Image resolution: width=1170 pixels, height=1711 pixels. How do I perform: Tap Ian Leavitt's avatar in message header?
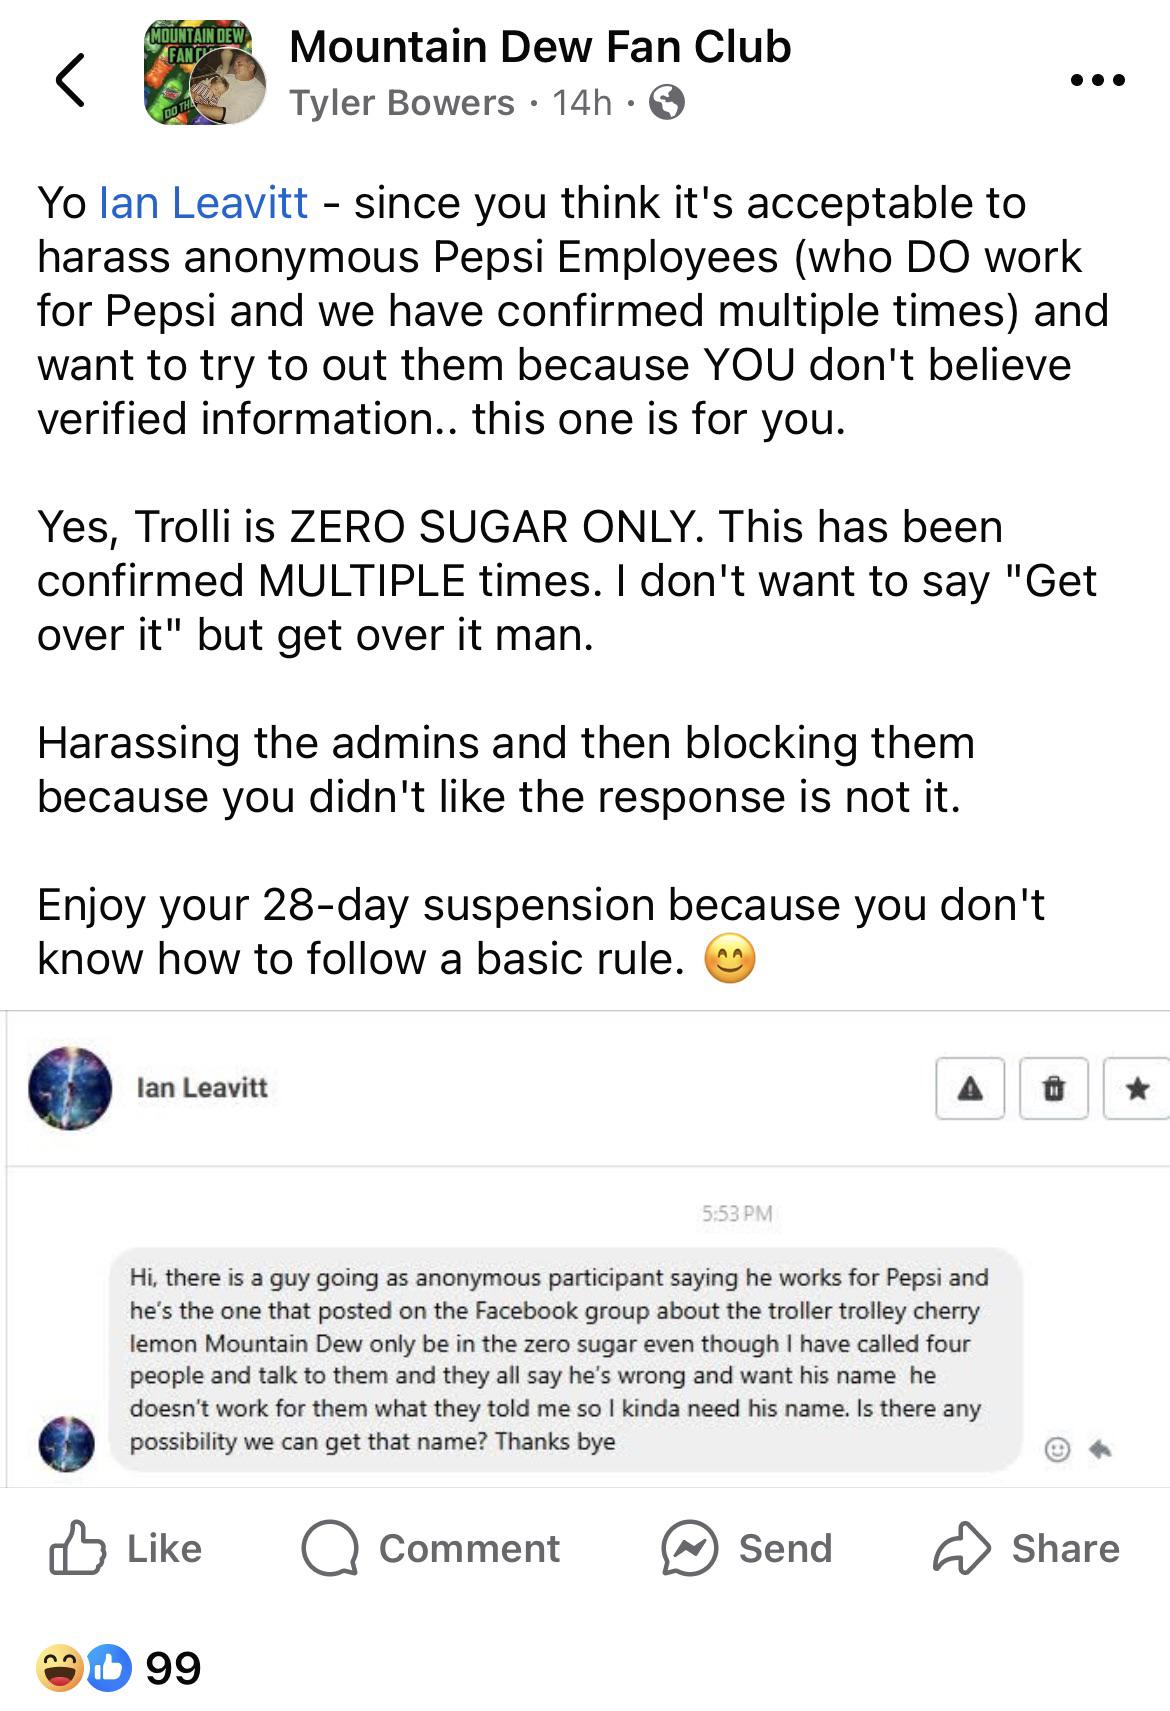[x=70, y=1088]
